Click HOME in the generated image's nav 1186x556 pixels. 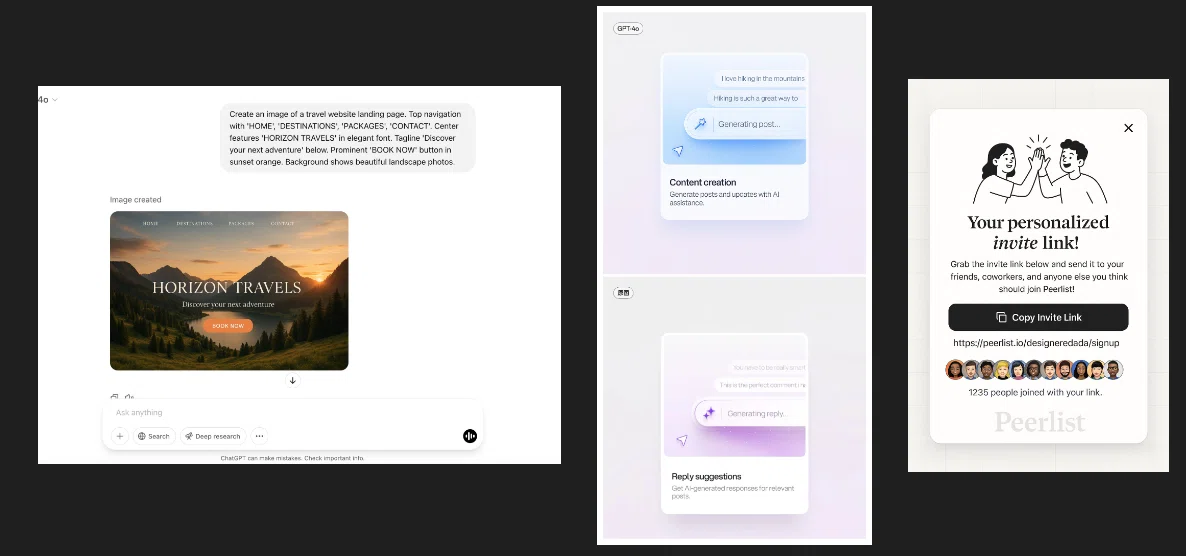[151, 224]
